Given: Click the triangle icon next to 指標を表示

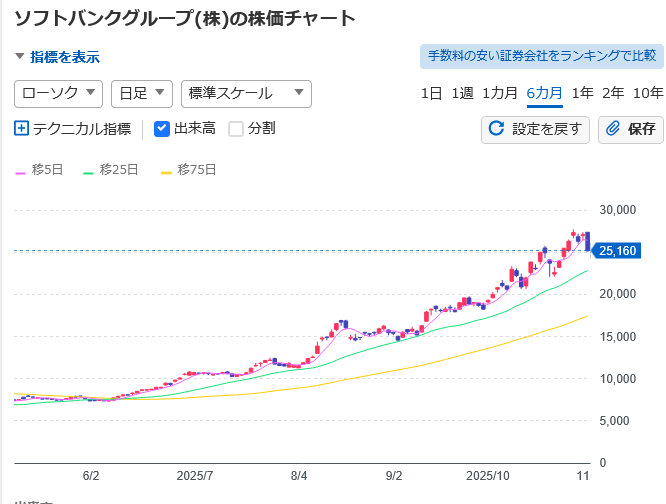Looking at the screenshot, I should 20,57.
